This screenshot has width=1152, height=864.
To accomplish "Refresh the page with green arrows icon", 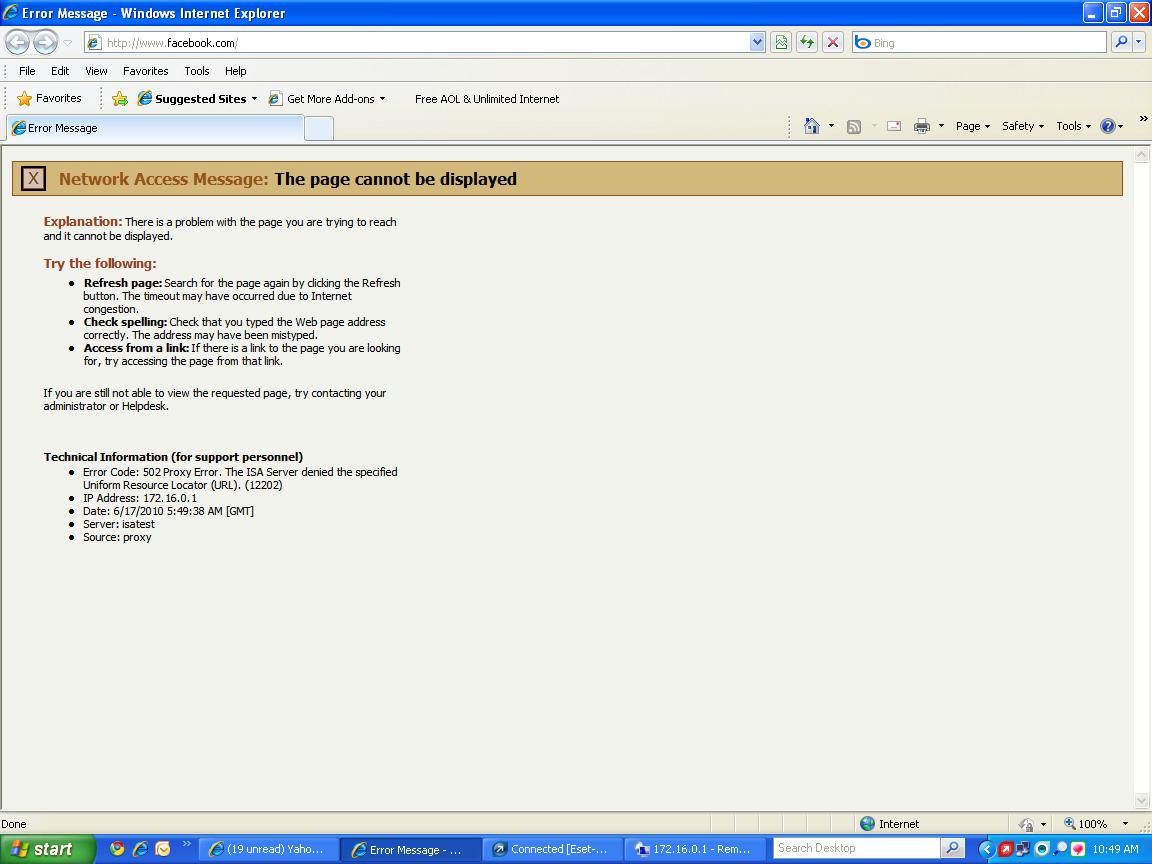I will coord(807,43).
